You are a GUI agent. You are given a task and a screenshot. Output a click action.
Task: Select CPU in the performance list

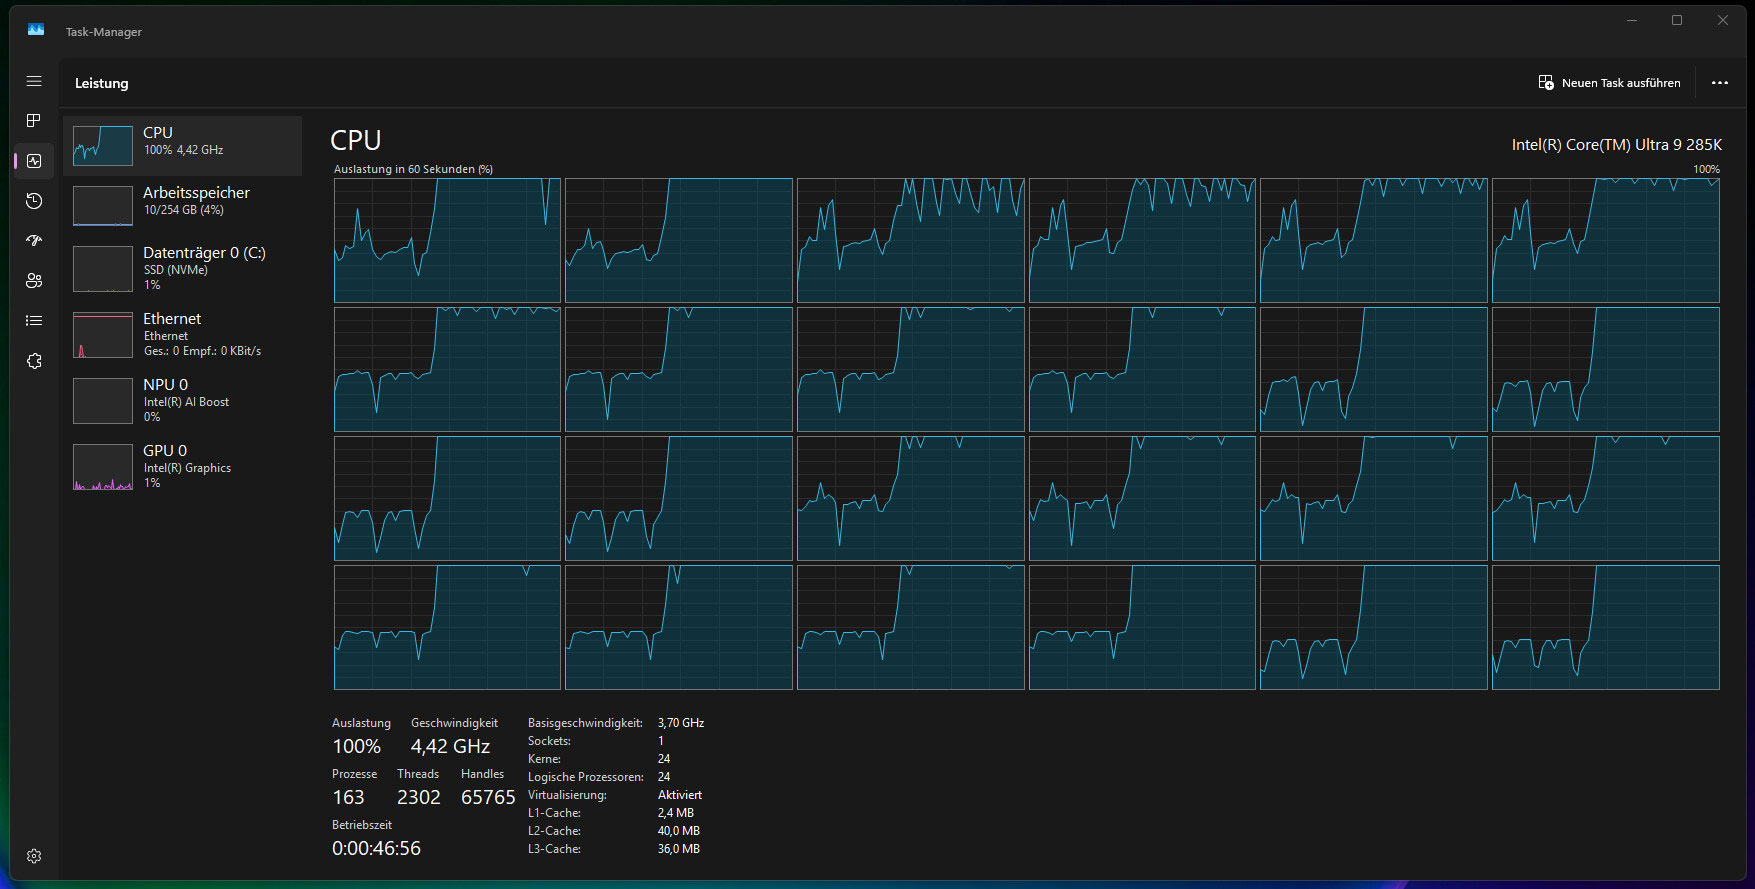(183, 146)
